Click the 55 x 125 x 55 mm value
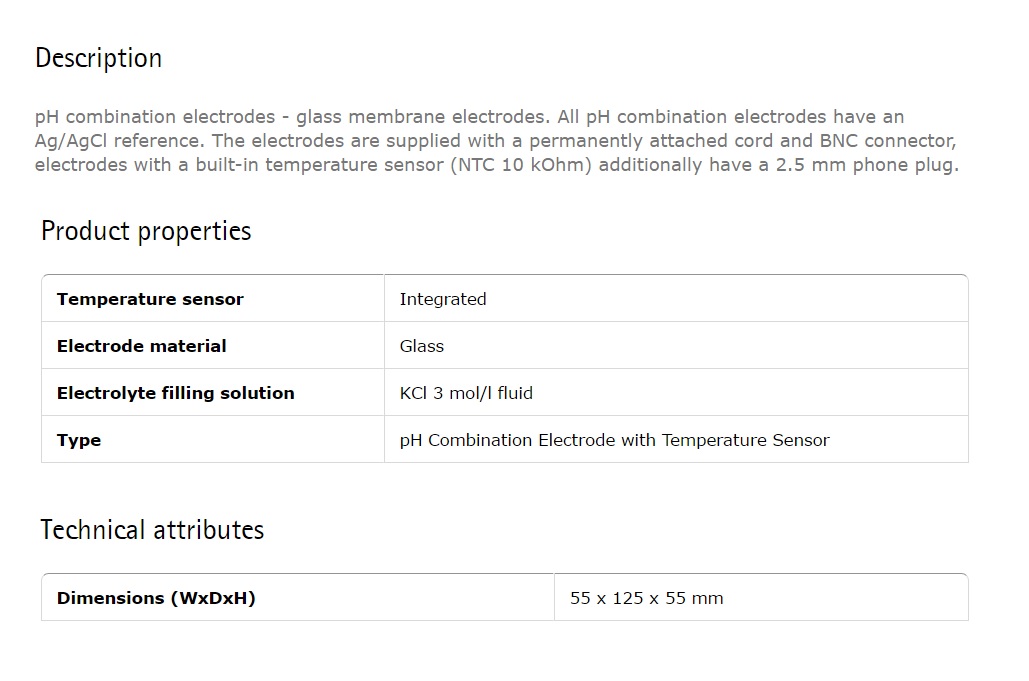Image resolution: width=1029 pixels, height=681 pixels. [x=646, y=598]
